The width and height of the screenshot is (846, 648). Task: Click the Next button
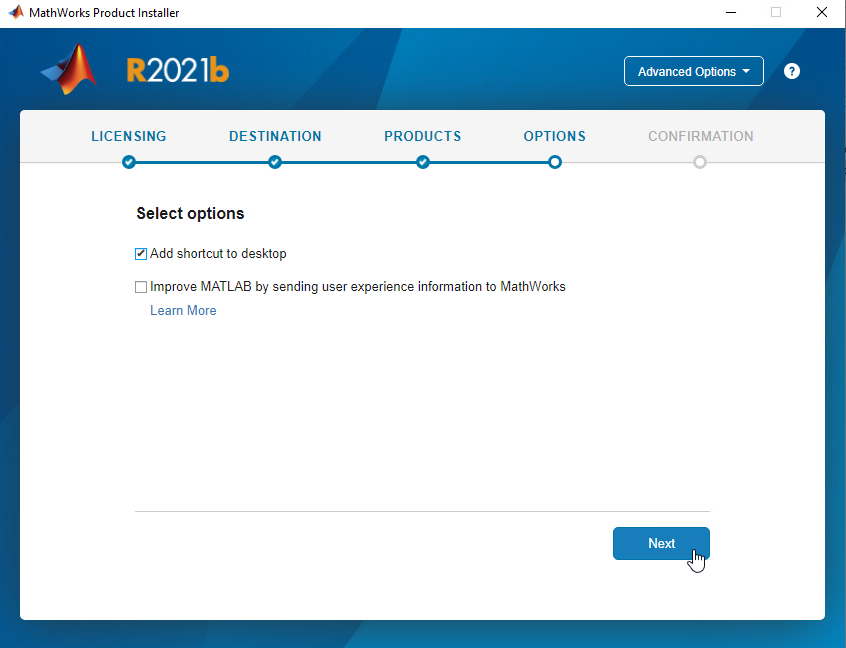pyautogui.click(x=661, y=543)
